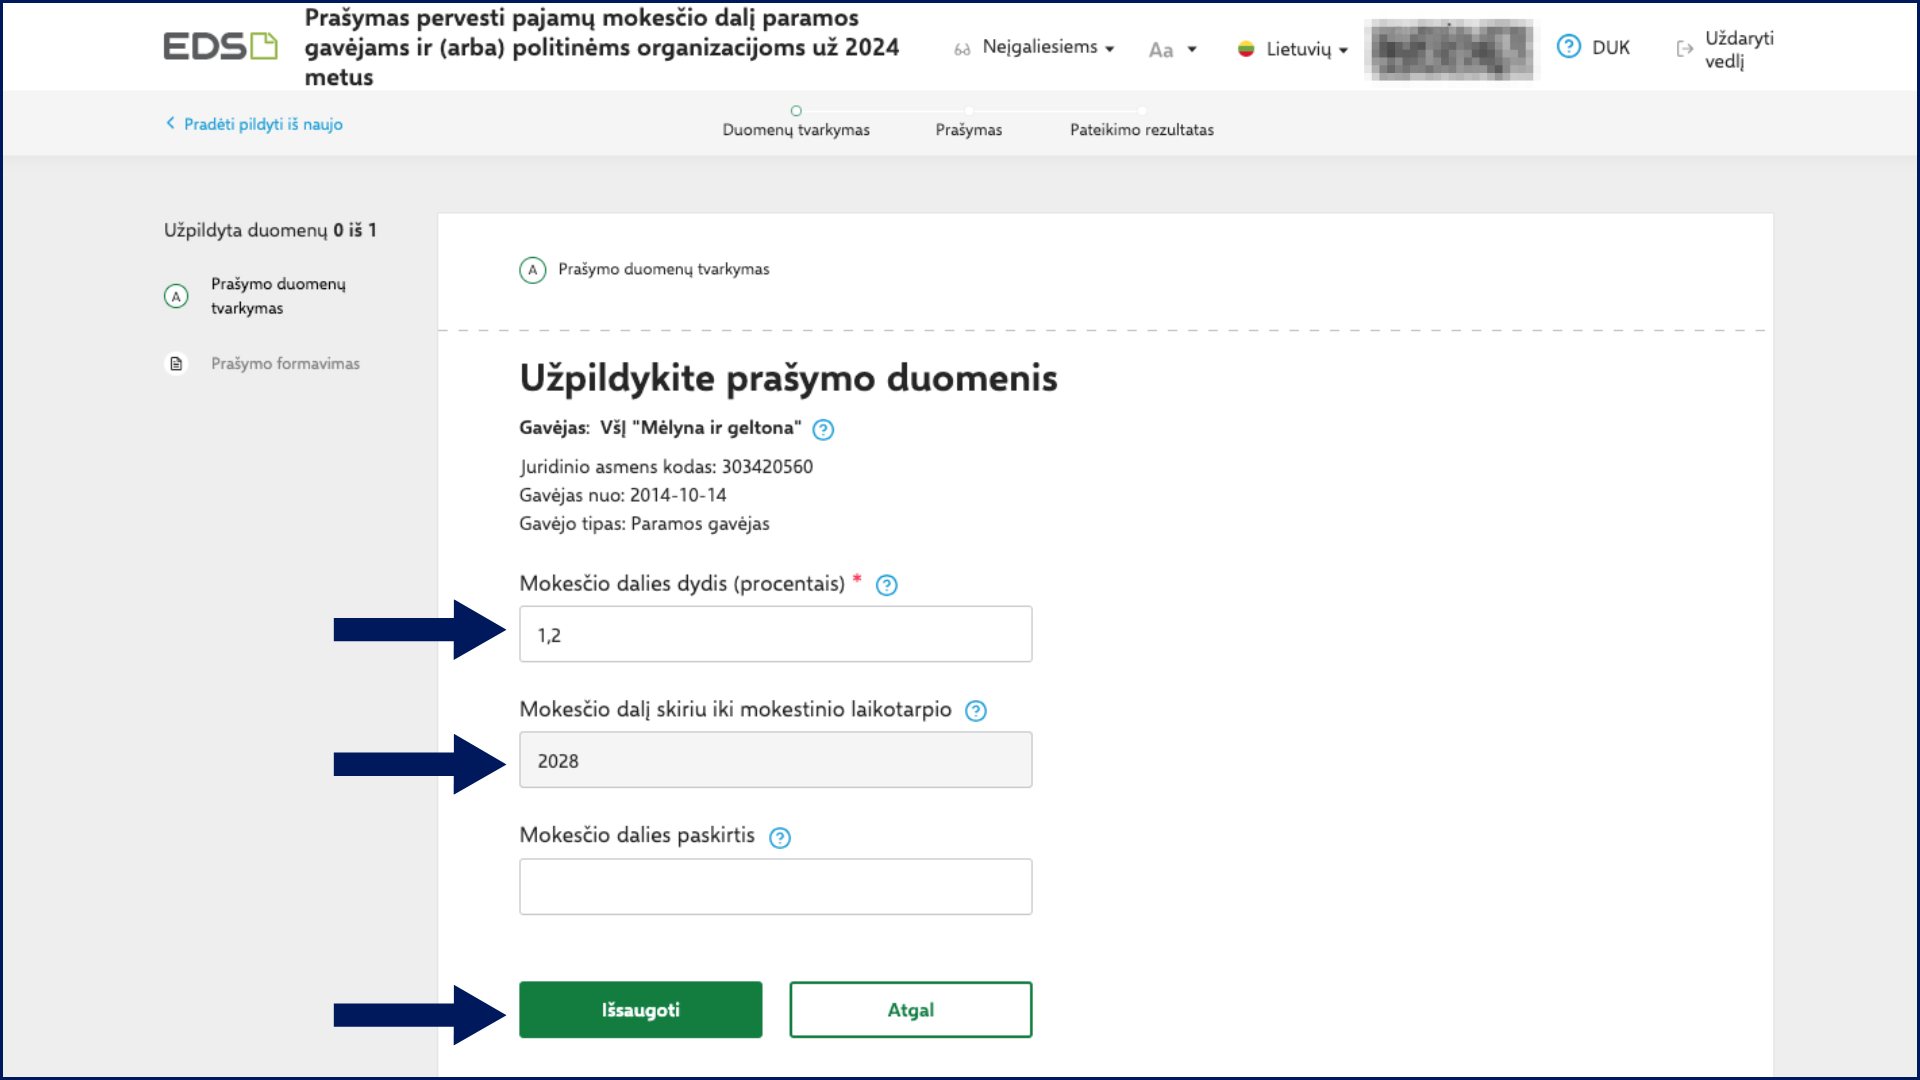Click the empty Mokesčio dalies paskirtis field
This screenshot has height=1080, width=1920.
(775, 887)
